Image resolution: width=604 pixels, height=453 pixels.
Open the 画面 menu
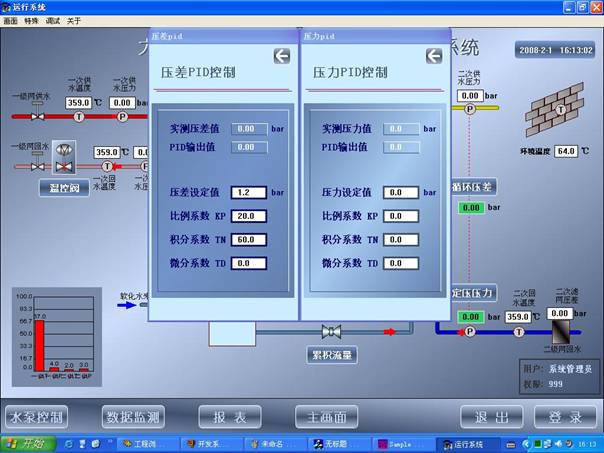pyautogui.click(x=11, y=20)
